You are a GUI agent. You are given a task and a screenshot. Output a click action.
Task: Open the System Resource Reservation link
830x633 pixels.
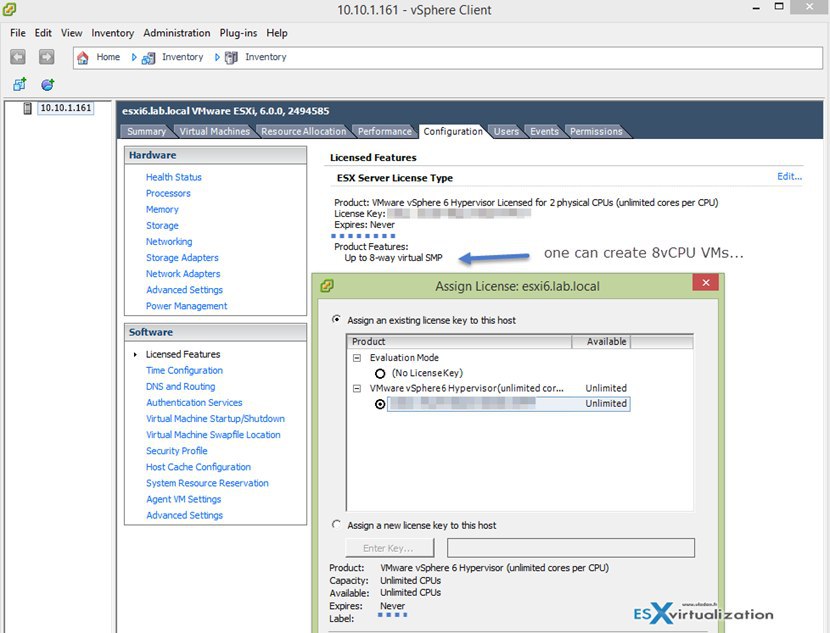208,483
